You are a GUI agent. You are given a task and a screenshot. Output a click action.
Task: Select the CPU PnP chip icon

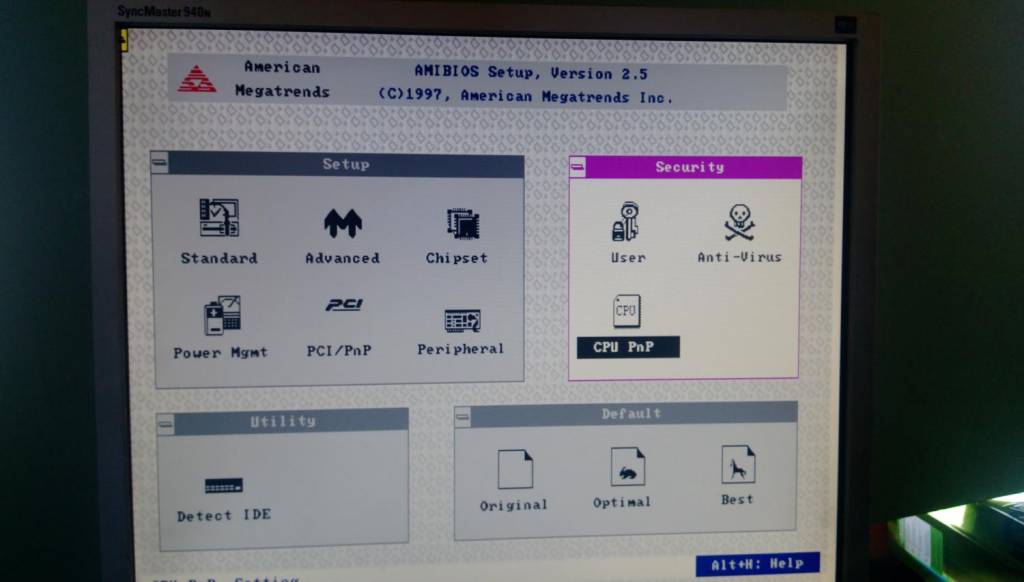point(626,311)
